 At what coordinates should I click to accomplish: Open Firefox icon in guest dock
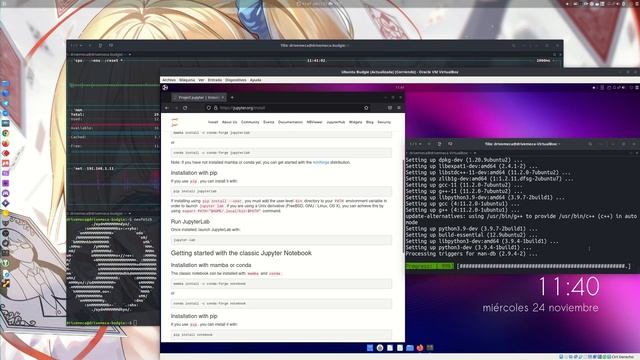(420, 348)
